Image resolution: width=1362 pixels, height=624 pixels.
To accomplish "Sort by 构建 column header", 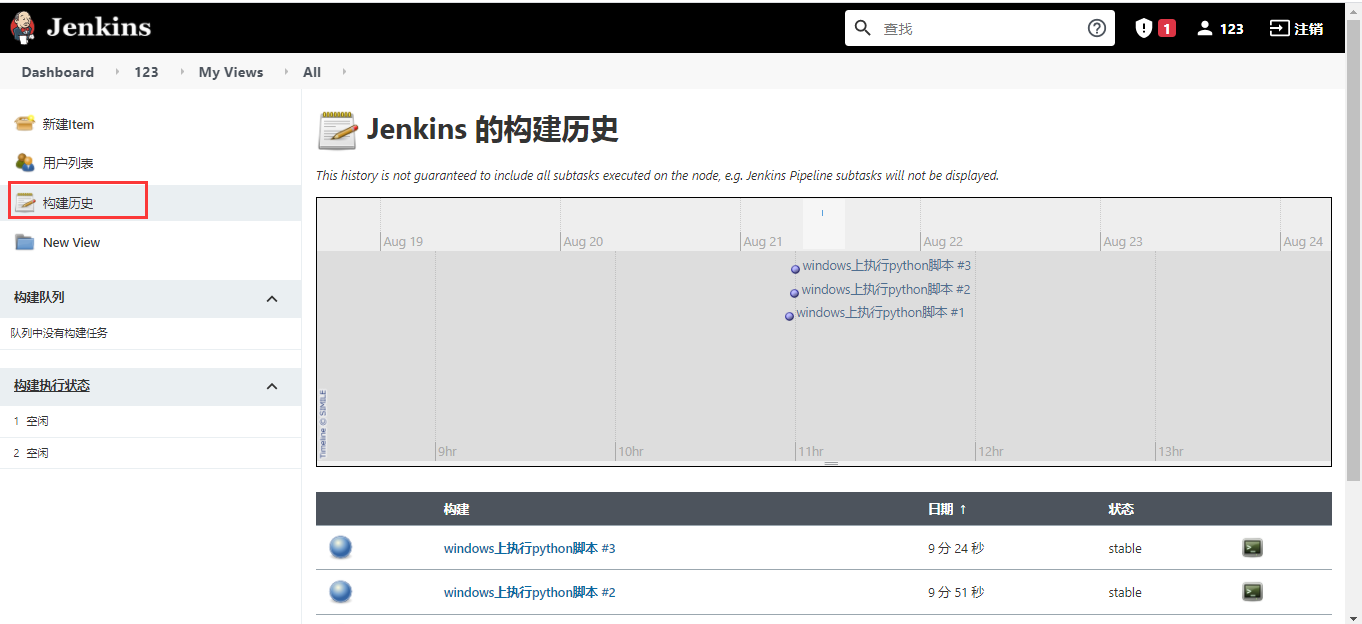I will pos(457,509).
